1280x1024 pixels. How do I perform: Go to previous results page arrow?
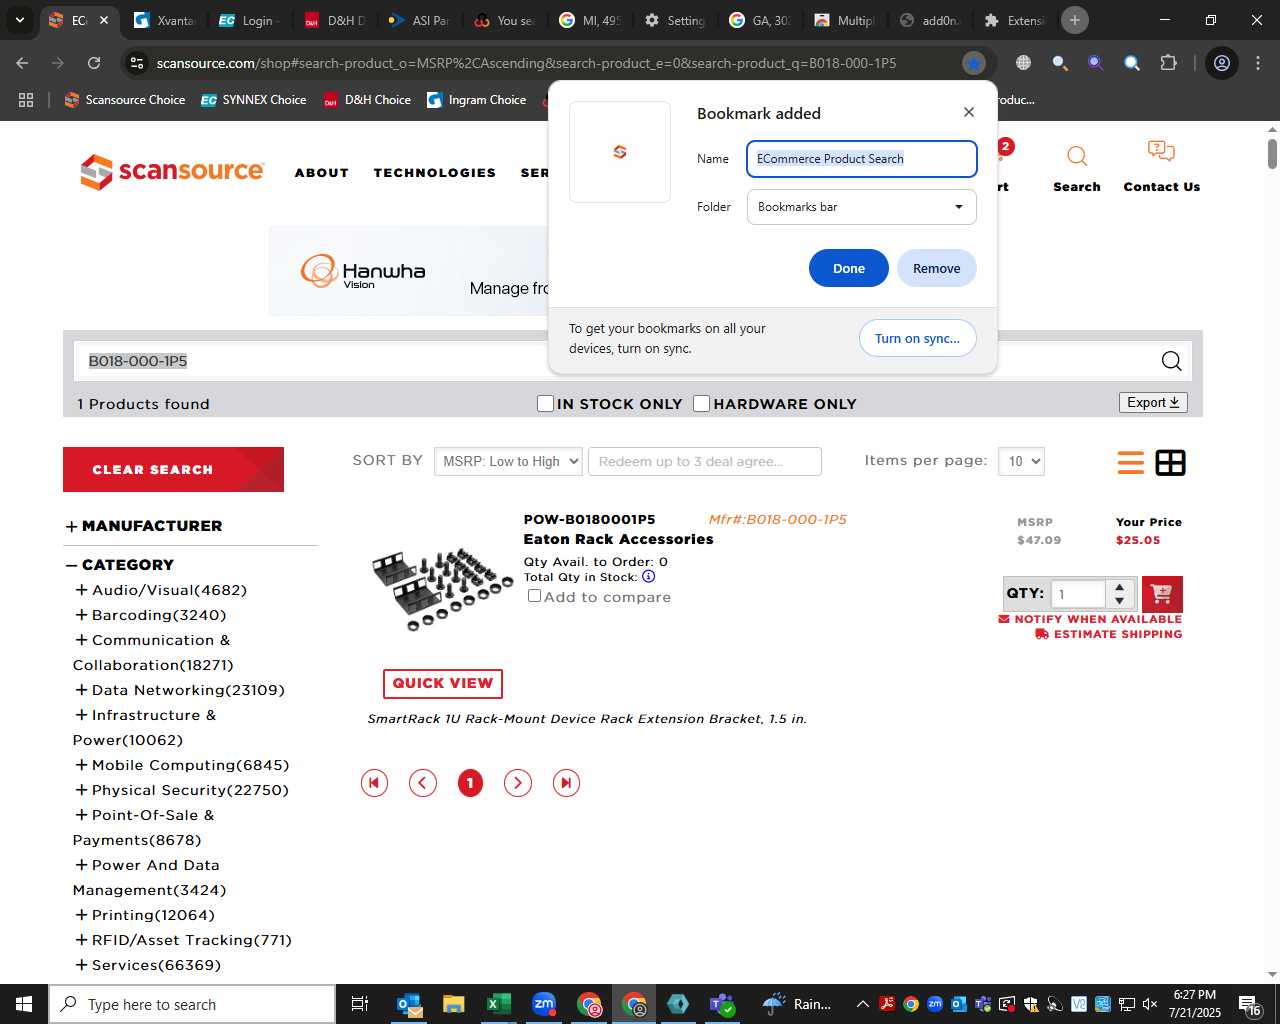click(422, 783)
